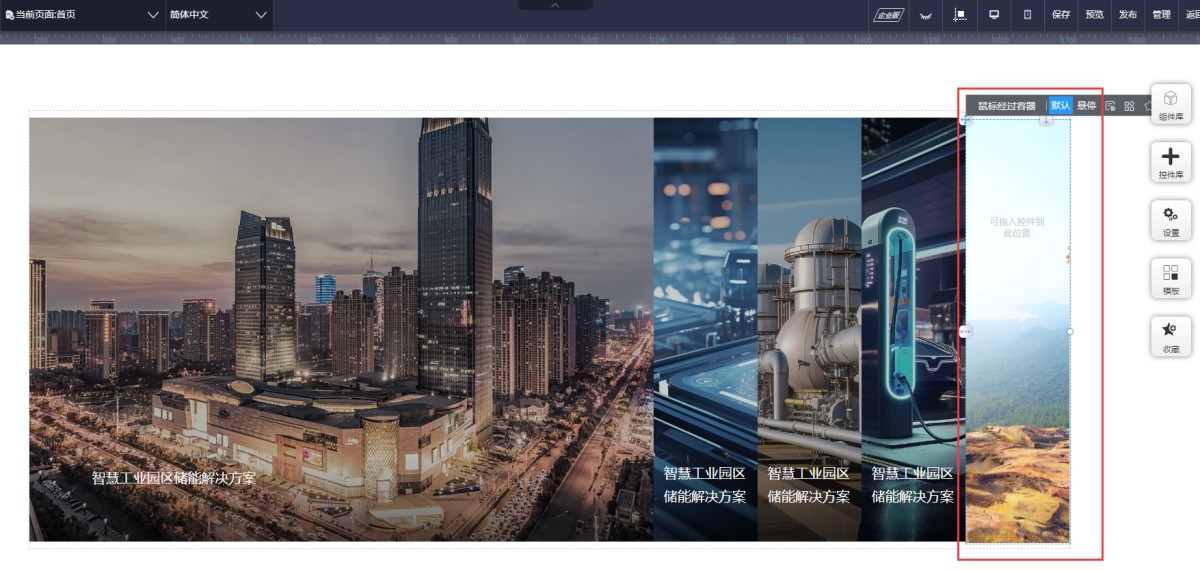Click the 可拖入控件到此位置 placeholder text

point(1017,227)
